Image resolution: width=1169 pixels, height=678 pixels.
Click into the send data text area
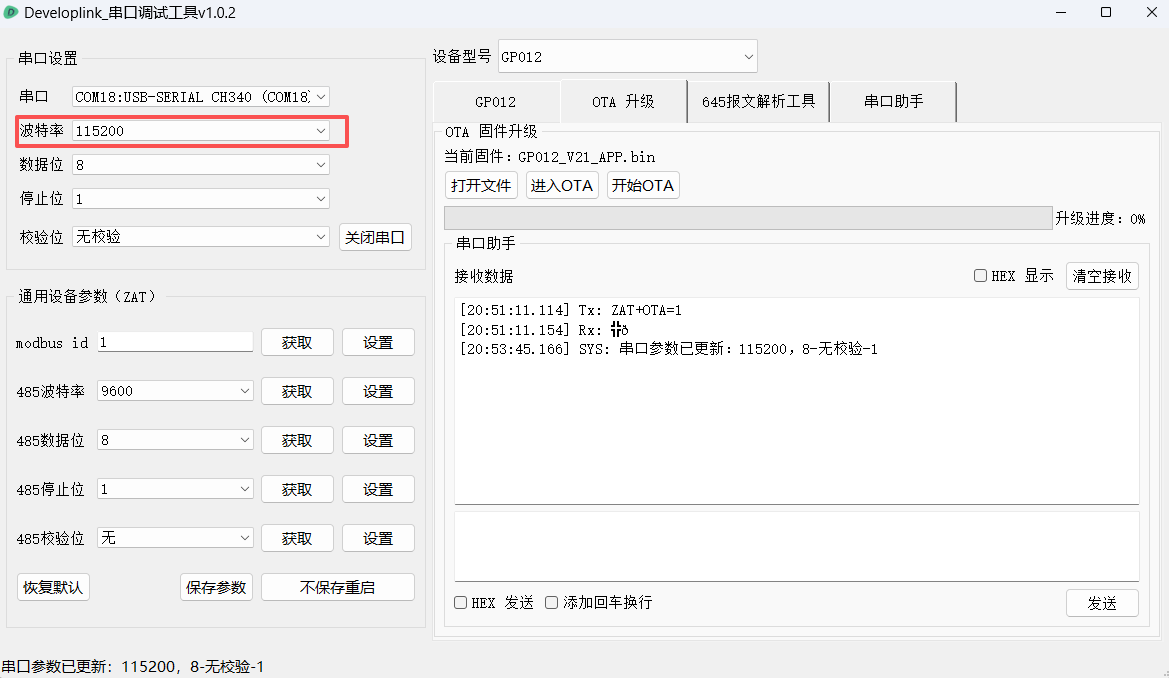point(796,546)
